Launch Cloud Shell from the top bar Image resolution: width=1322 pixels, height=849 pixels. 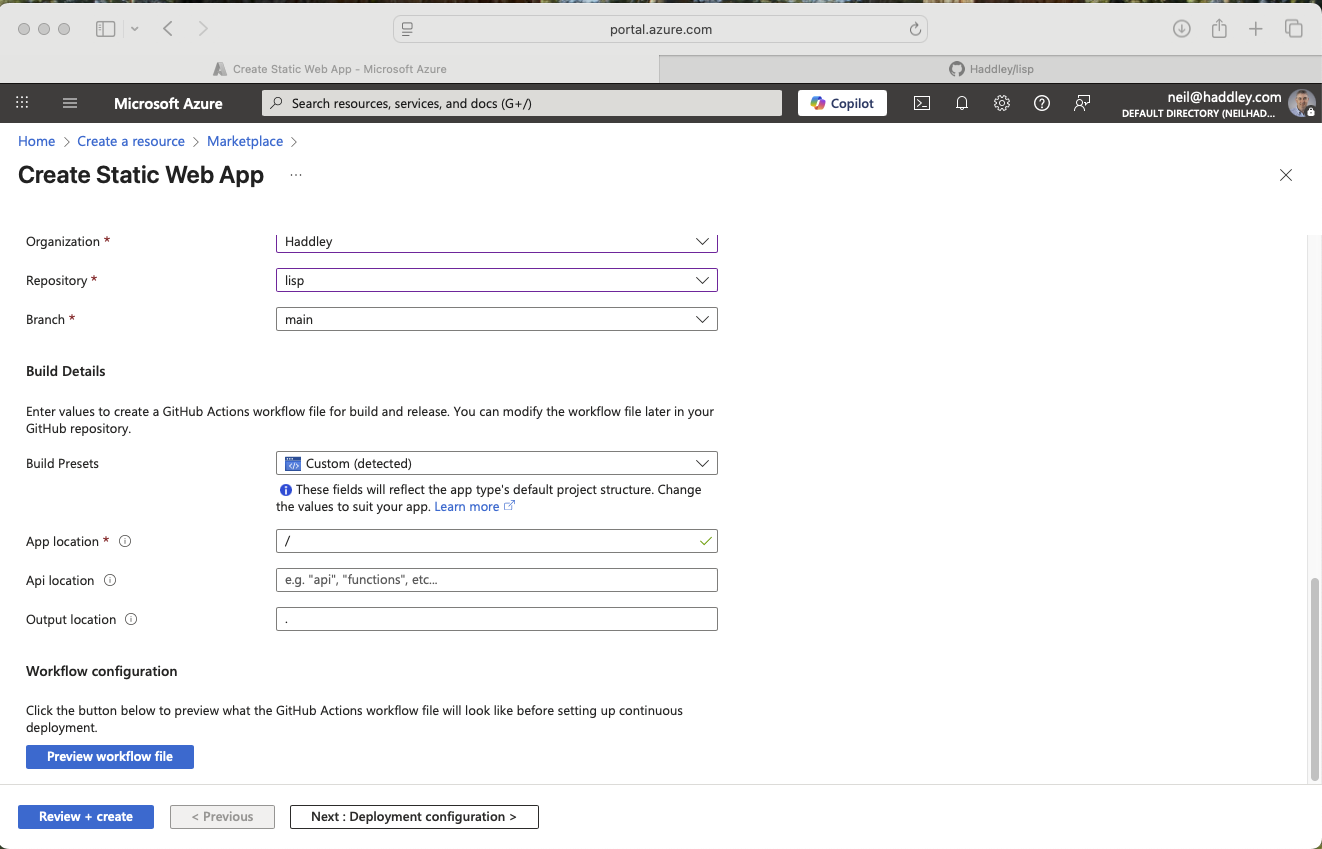(x=921, y=103)
